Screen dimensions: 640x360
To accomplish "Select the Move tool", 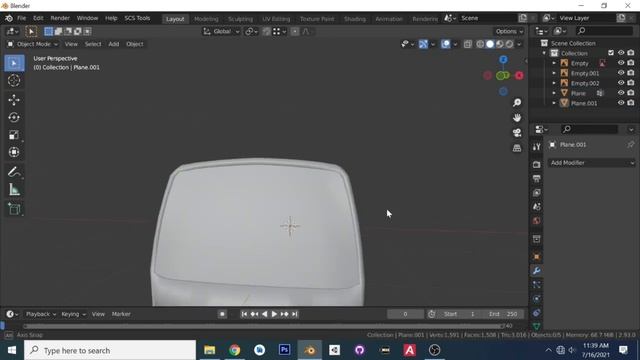I will click(x=14, y=100).
